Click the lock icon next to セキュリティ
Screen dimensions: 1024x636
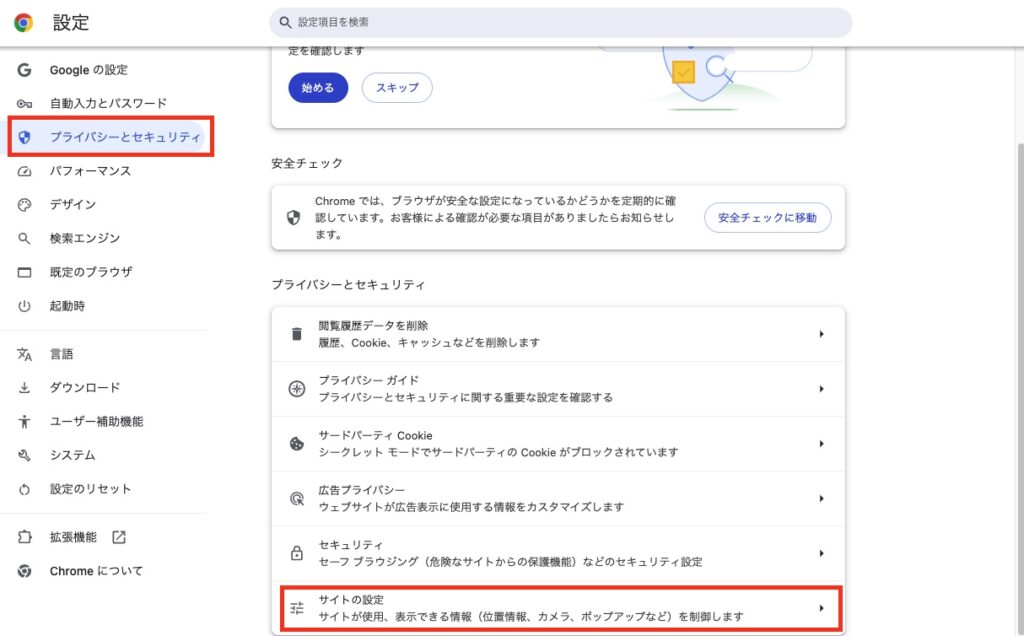[296, 553]
